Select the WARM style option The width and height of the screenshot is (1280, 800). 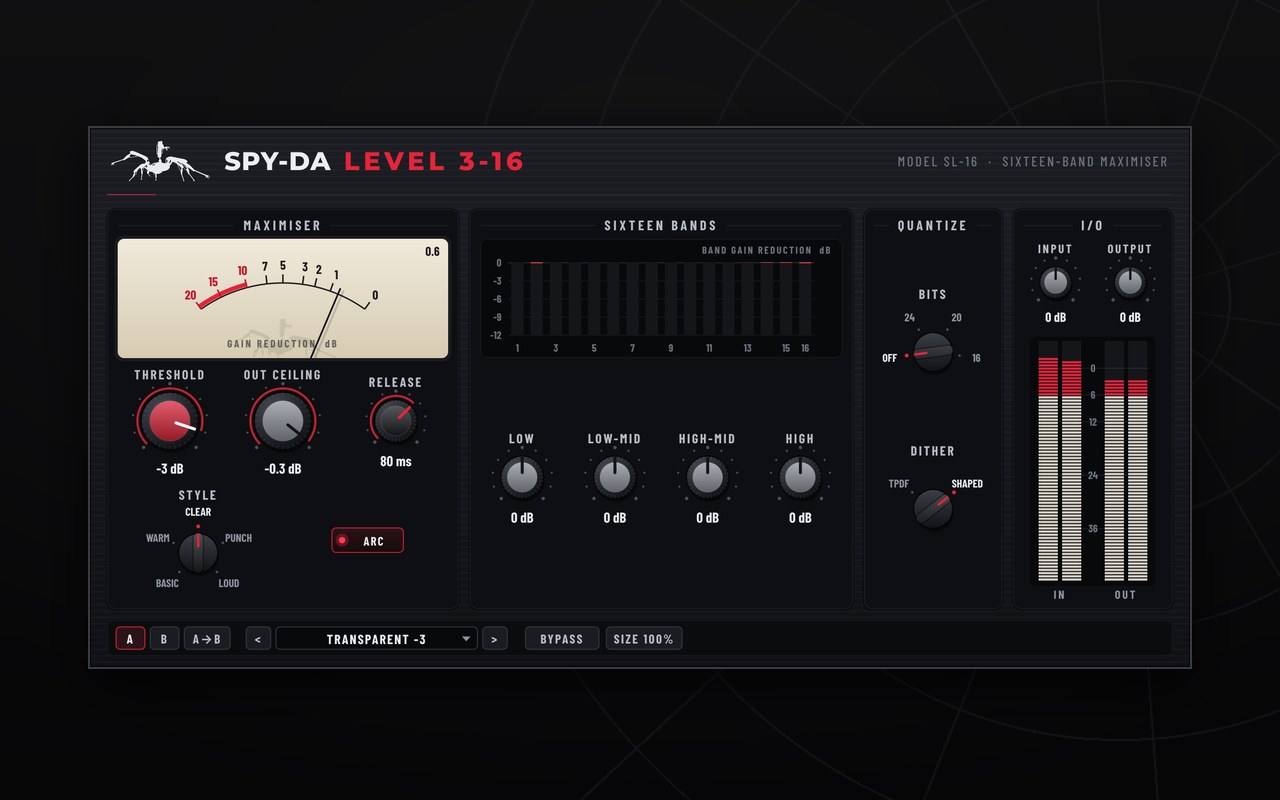coord(158,538)
